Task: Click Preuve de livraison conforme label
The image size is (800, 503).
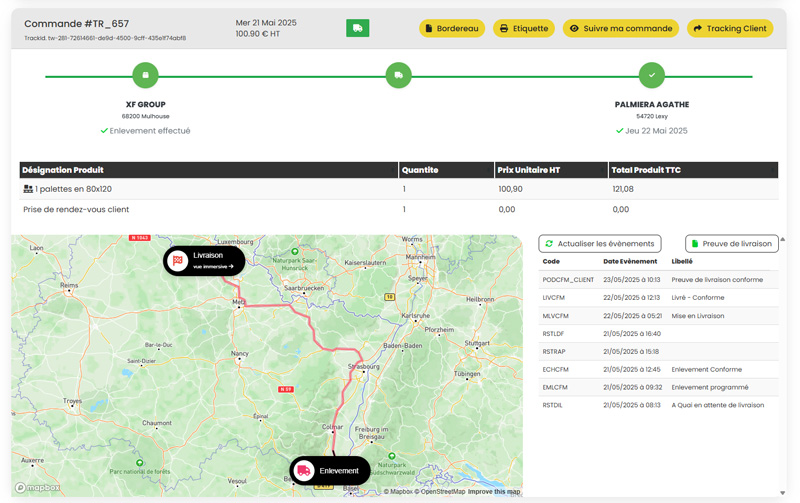Action: tap(717, 280)
